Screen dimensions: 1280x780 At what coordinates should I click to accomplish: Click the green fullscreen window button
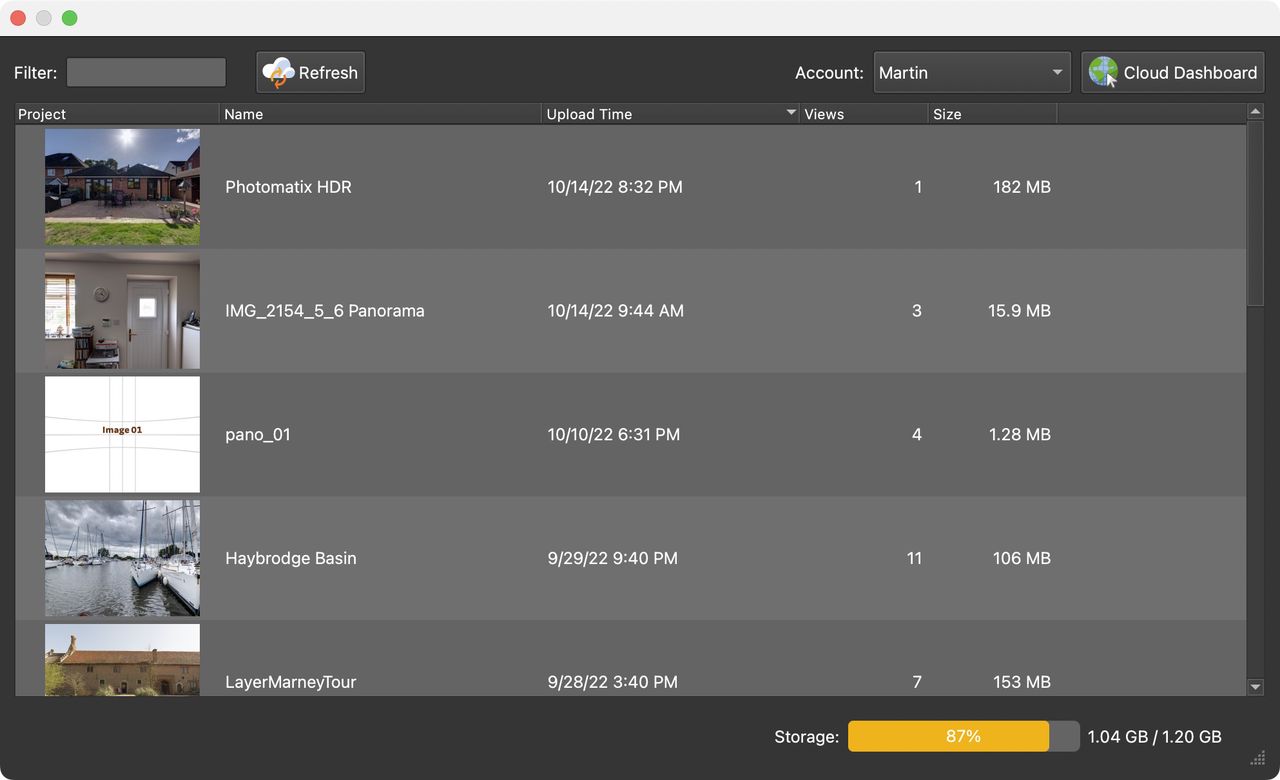(69, 18)
